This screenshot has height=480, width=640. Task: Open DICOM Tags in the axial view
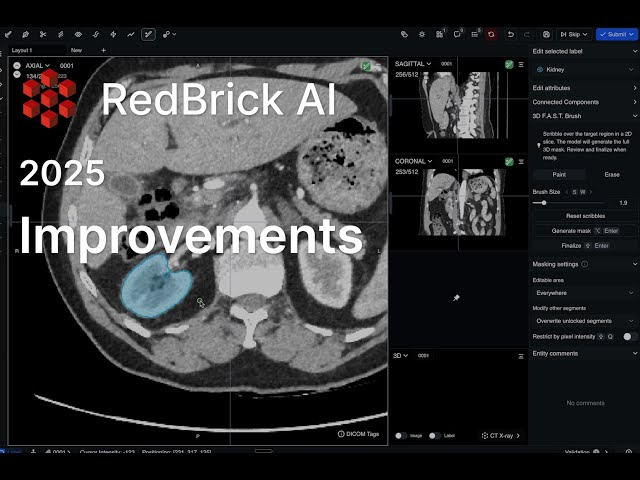click(x=358, y=434)
